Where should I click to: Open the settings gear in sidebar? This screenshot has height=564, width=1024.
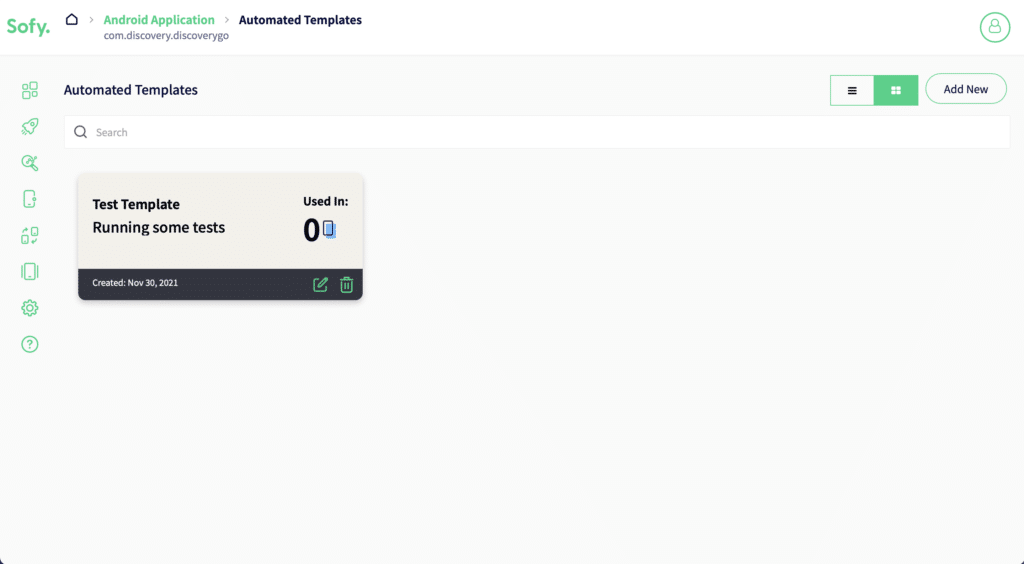(x=30, y=308)
